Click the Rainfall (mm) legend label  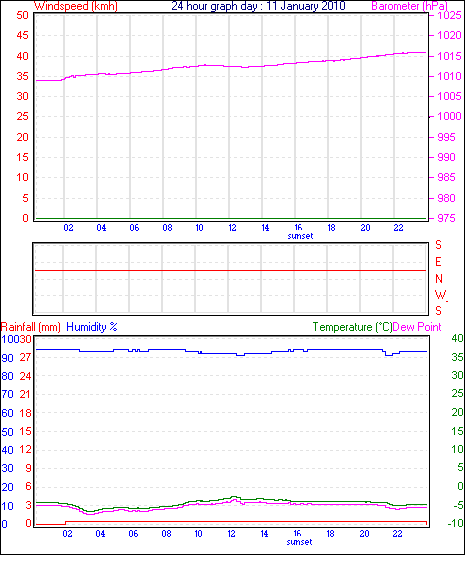pos(31,327)
